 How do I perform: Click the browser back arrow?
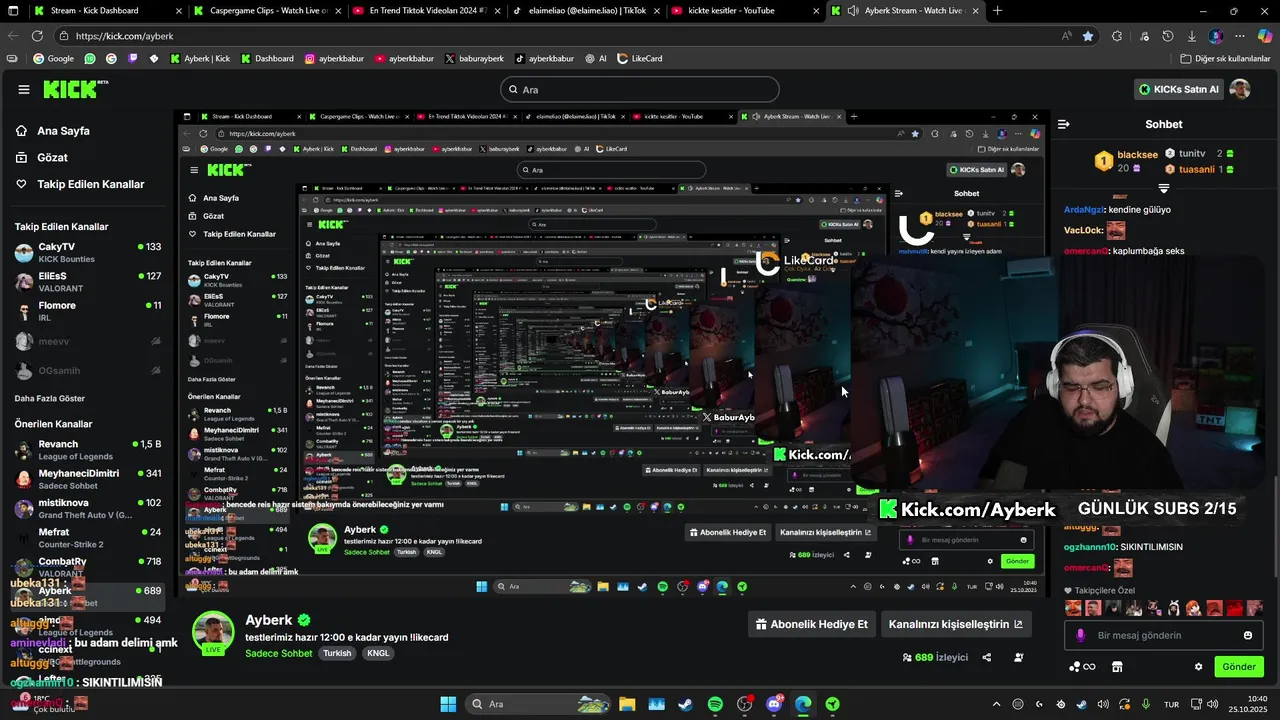[13, 36]
